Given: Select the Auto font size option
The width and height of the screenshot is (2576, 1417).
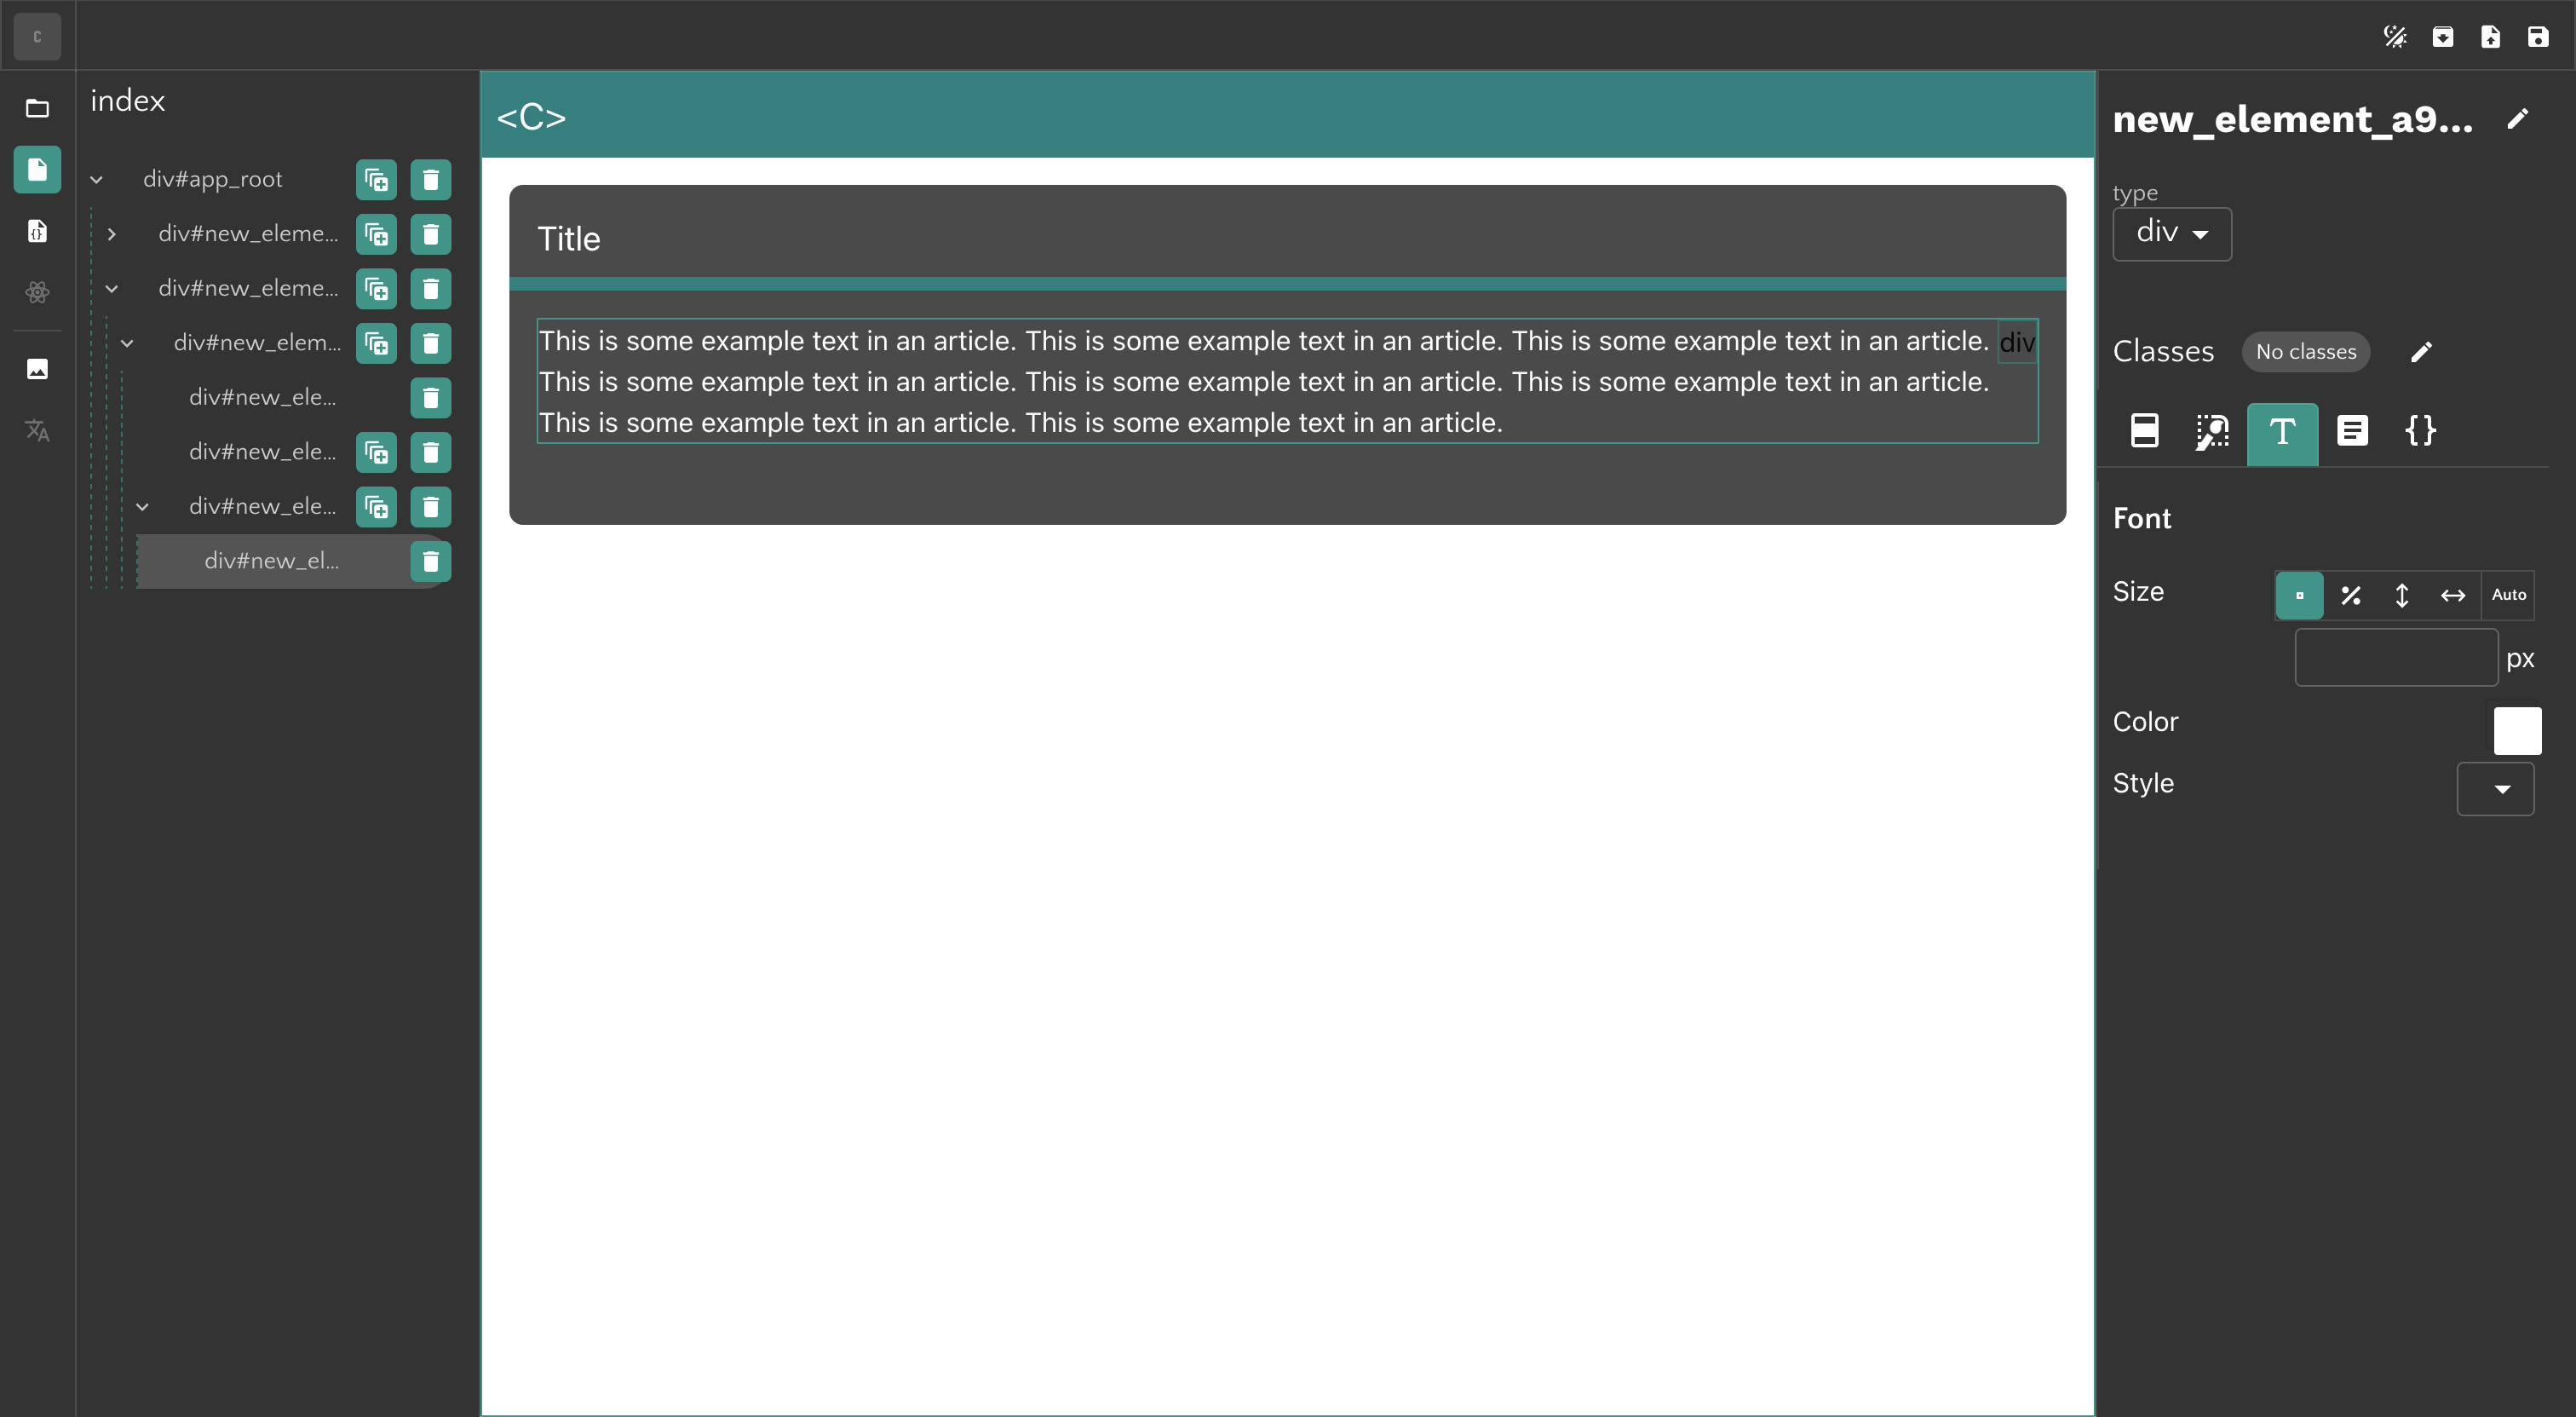Looking at the screenshot, I should point(2508,595).
